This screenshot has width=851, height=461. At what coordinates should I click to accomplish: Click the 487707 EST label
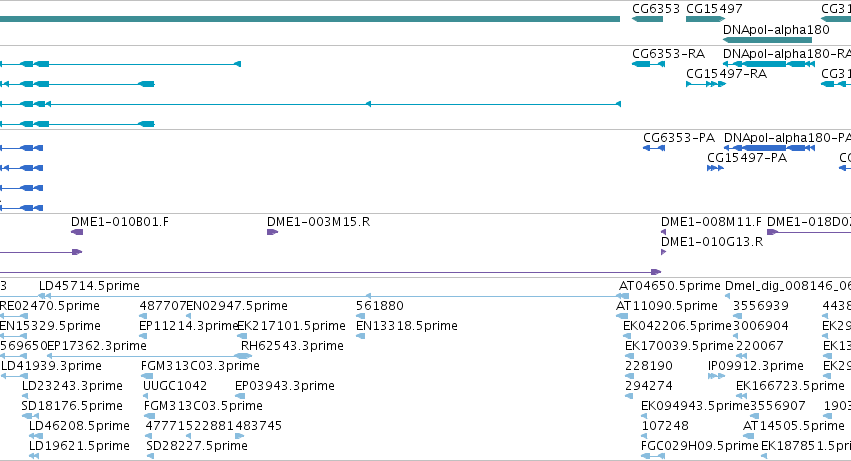point(162,306)
